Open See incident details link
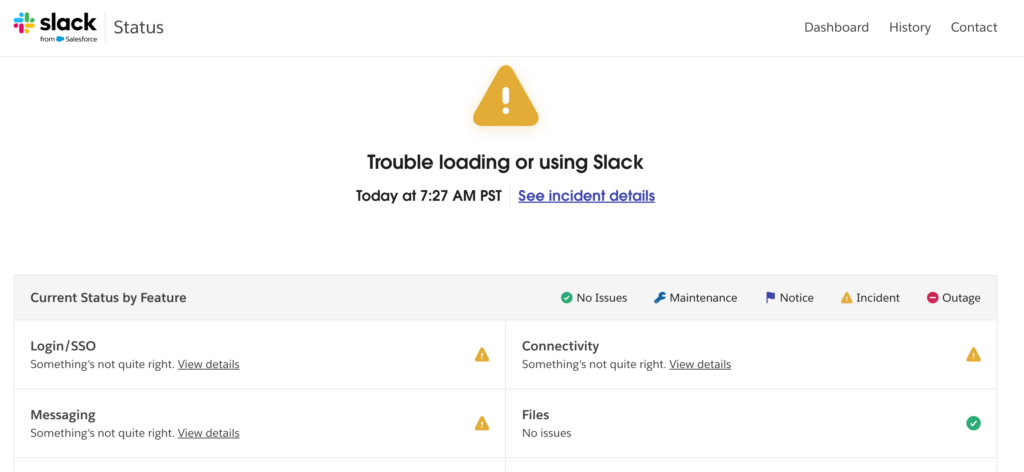This screenshot has height=472, width=1024. click(x=586, y=196)
